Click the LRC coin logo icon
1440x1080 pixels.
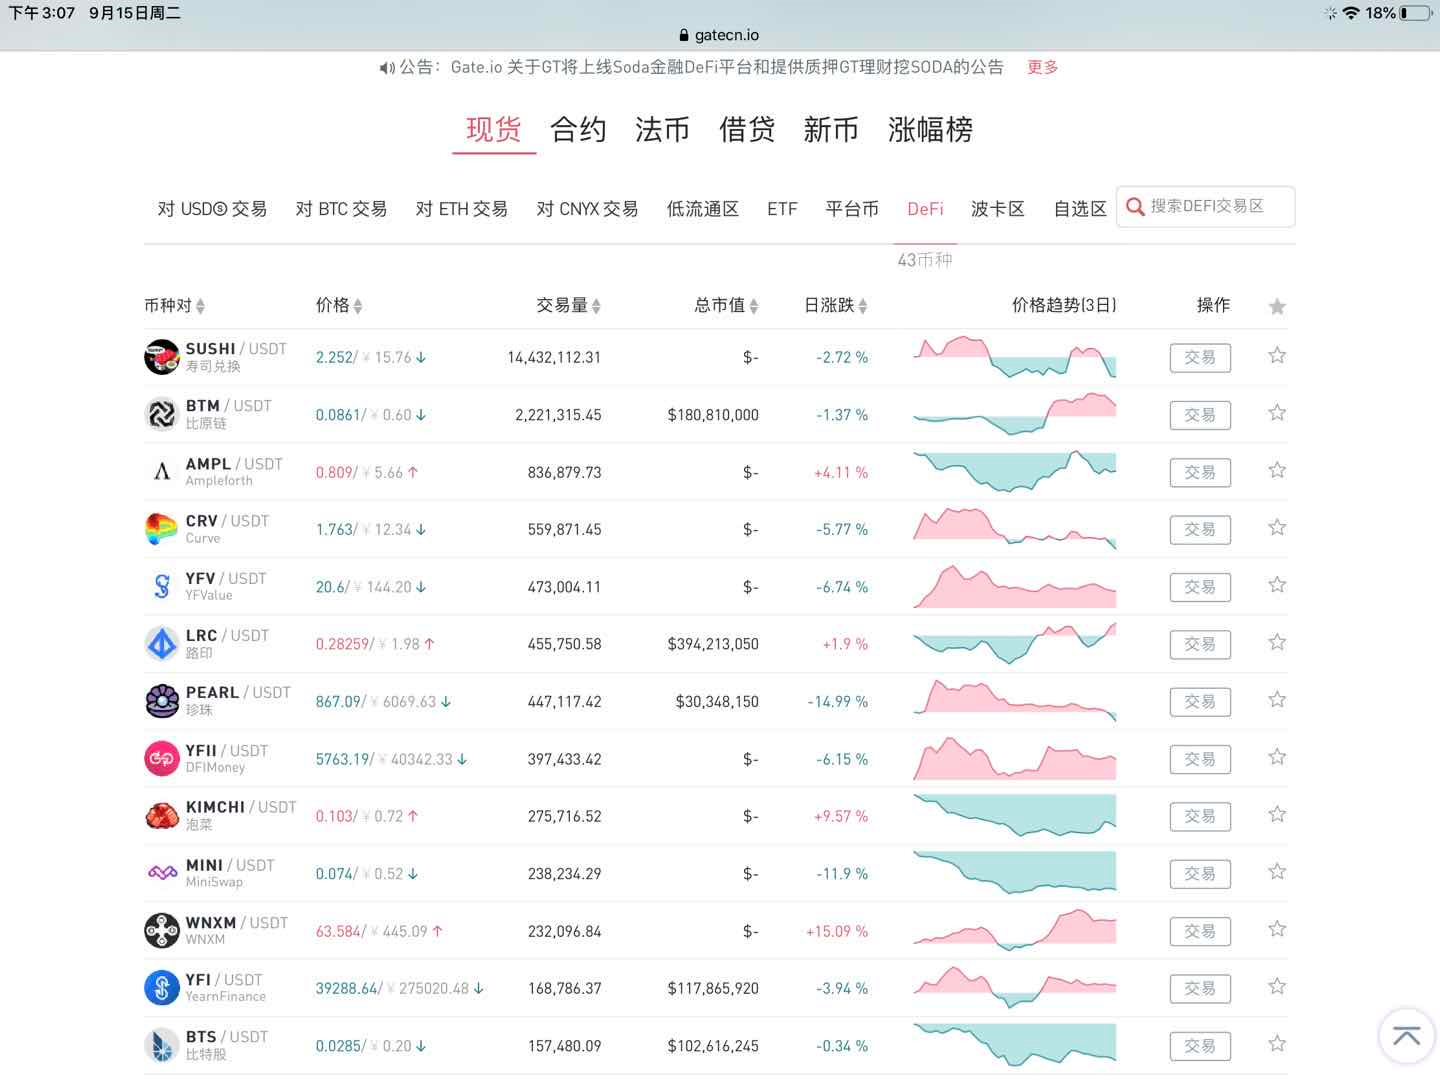pyautogui.click(x=161, y=644)
